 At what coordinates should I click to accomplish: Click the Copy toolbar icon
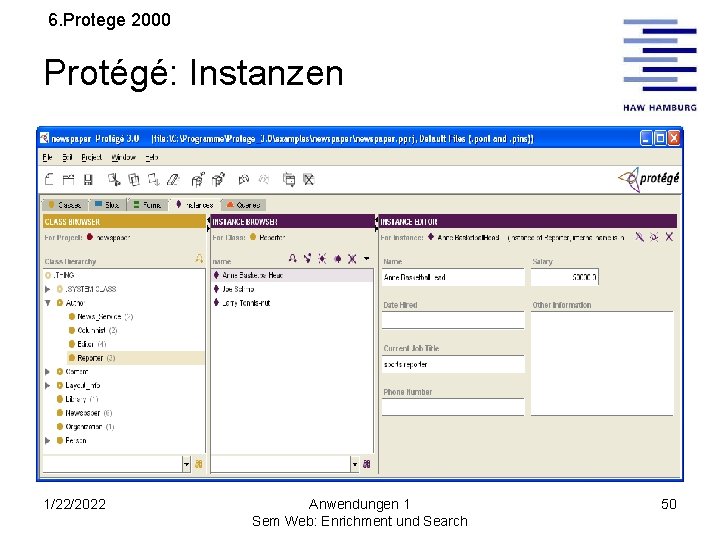coord(134,179)
